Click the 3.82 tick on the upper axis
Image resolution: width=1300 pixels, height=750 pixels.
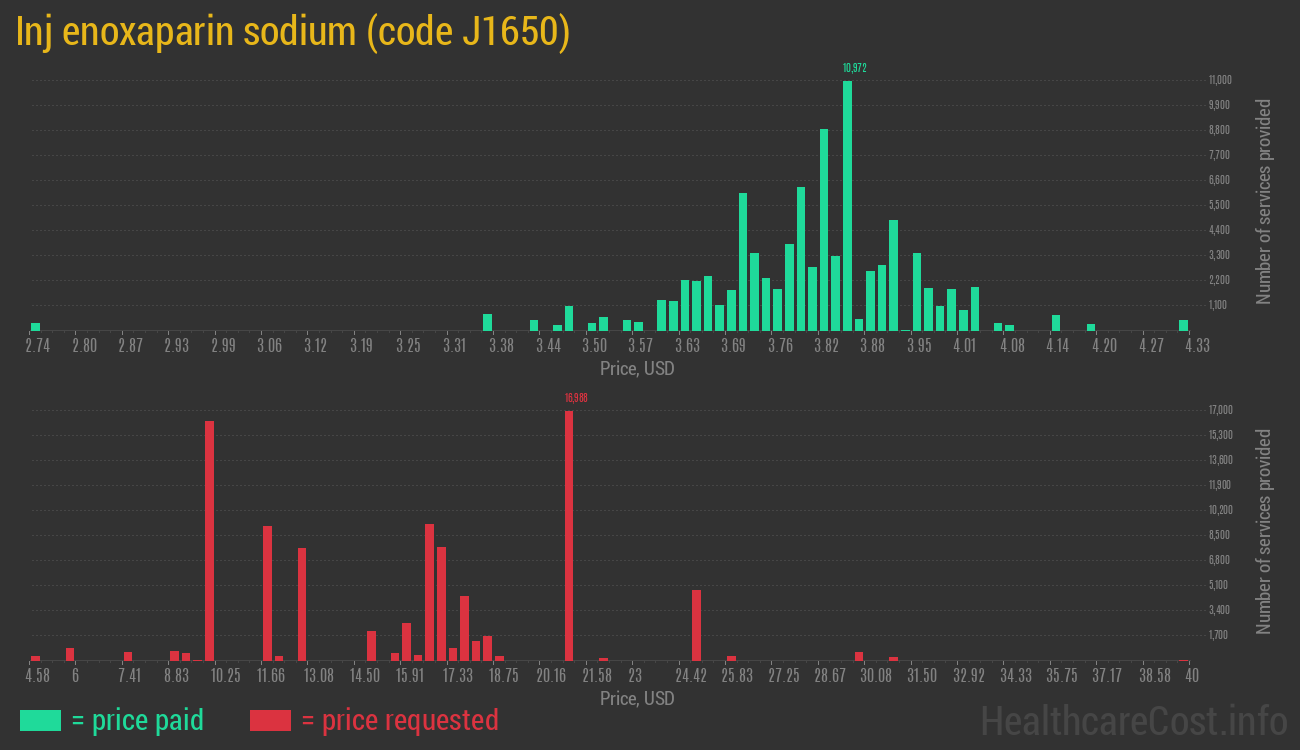(826, 346)
